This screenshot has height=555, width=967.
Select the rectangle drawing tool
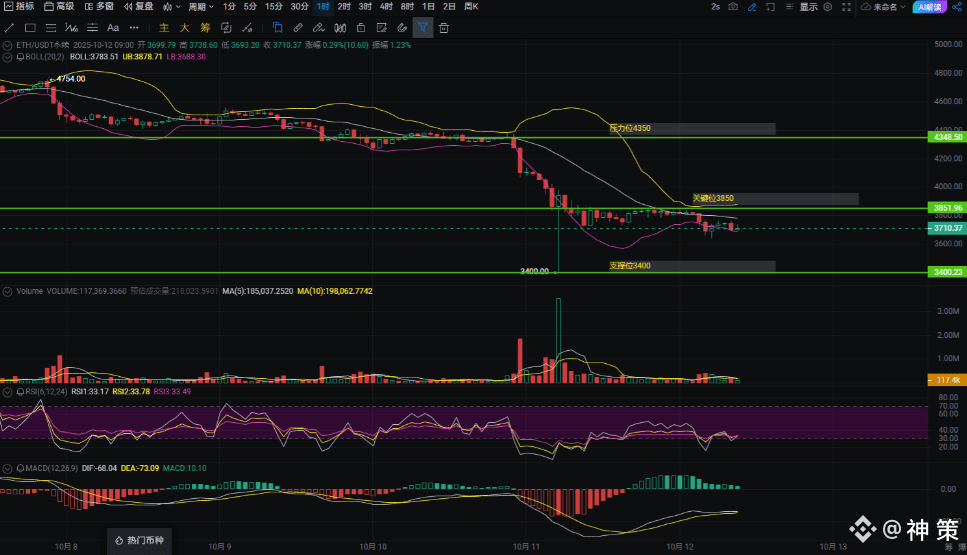(x=30, y=28)
